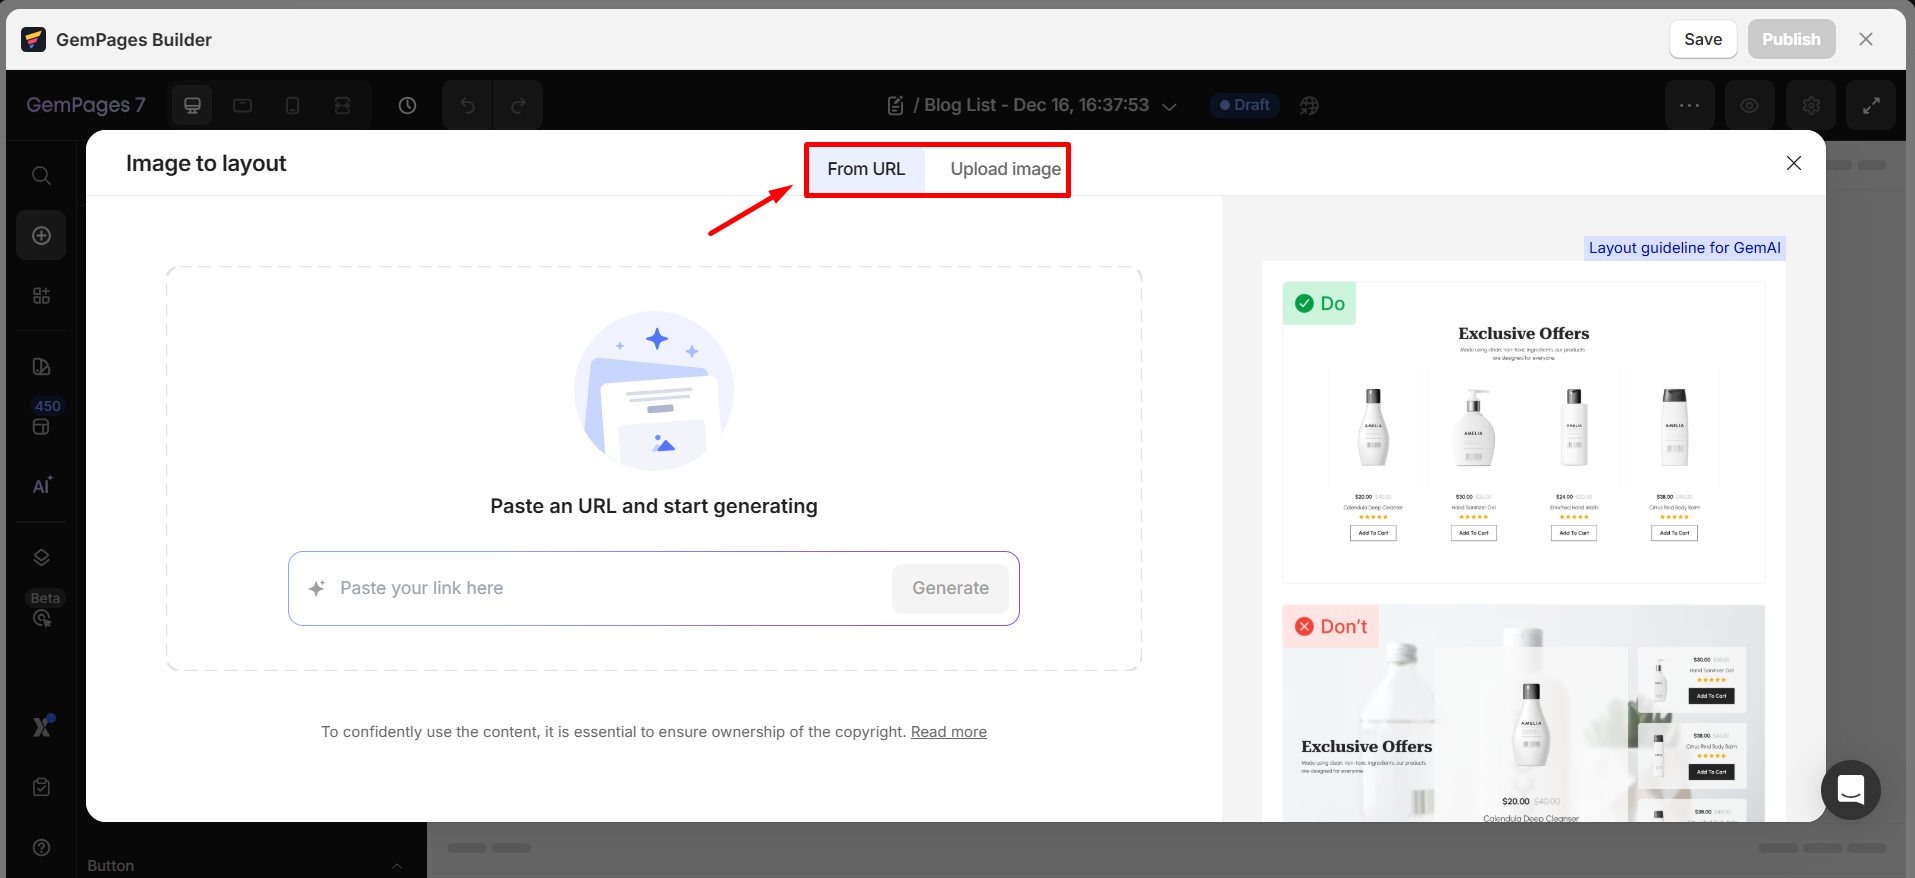Click the Publish button

coord(1791,39)
